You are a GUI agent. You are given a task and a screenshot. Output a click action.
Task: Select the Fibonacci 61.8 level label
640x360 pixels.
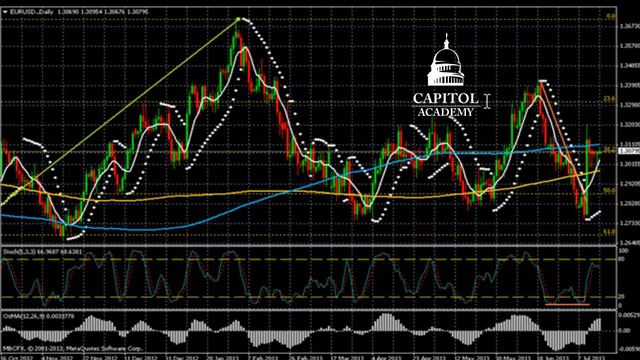(x=609, y=232)
